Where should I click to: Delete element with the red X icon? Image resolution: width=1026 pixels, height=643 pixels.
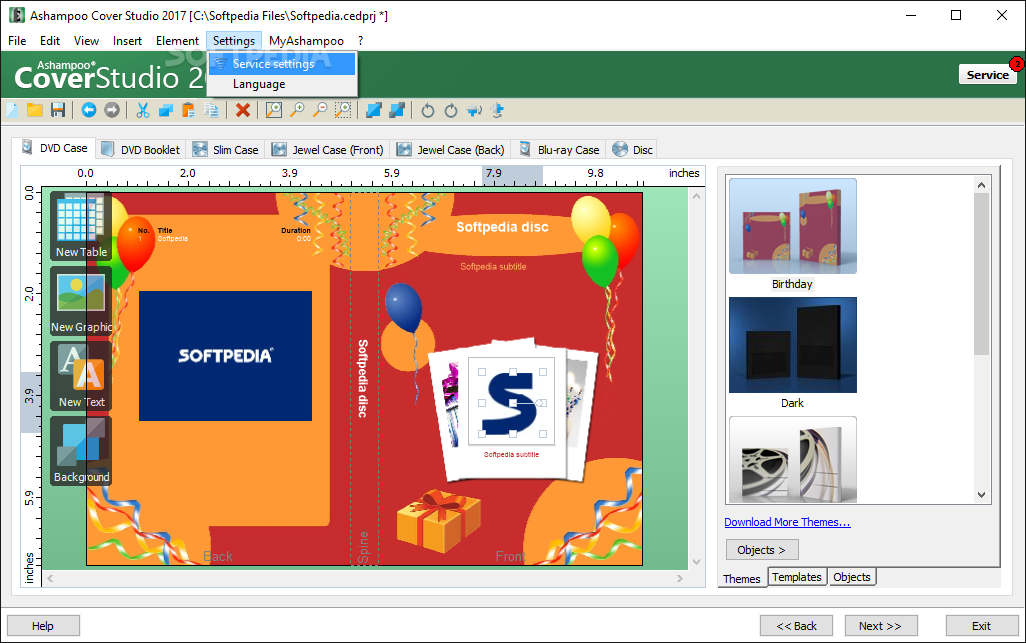click(243, 110)
